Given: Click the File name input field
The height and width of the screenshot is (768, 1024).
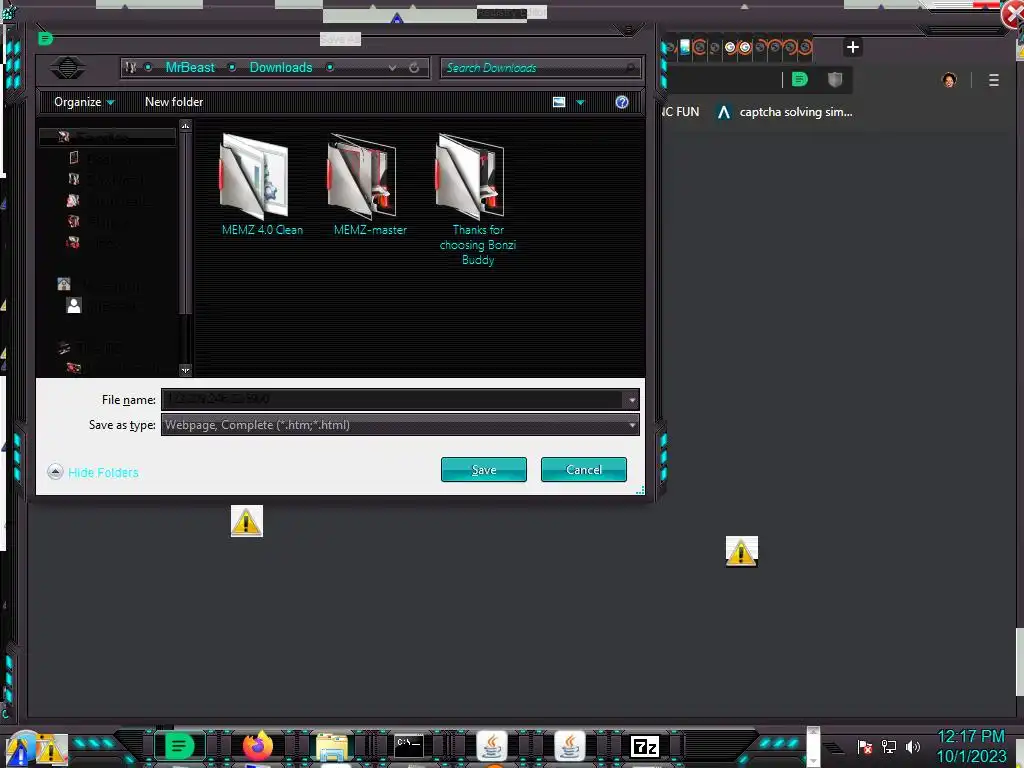Looking at the screenshot, I should (392, 400).
